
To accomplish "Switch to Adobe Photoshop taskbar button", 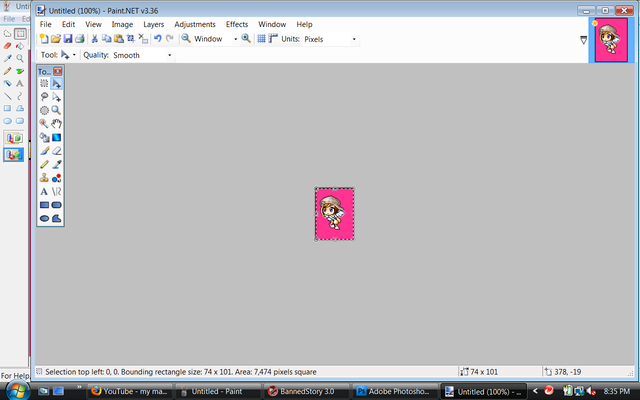I will 394,391.
